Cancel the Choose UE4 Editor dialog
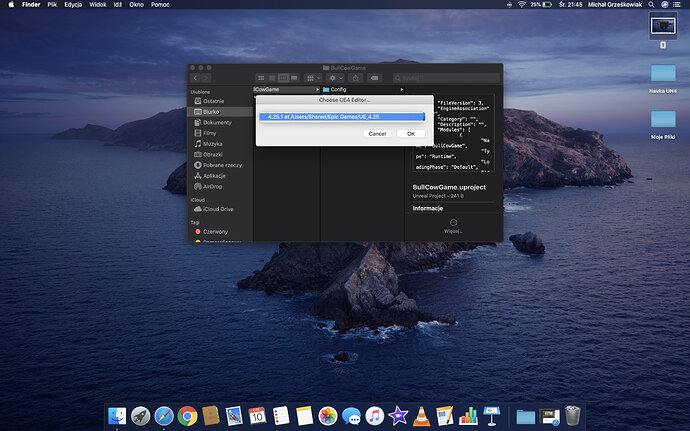 378,133
